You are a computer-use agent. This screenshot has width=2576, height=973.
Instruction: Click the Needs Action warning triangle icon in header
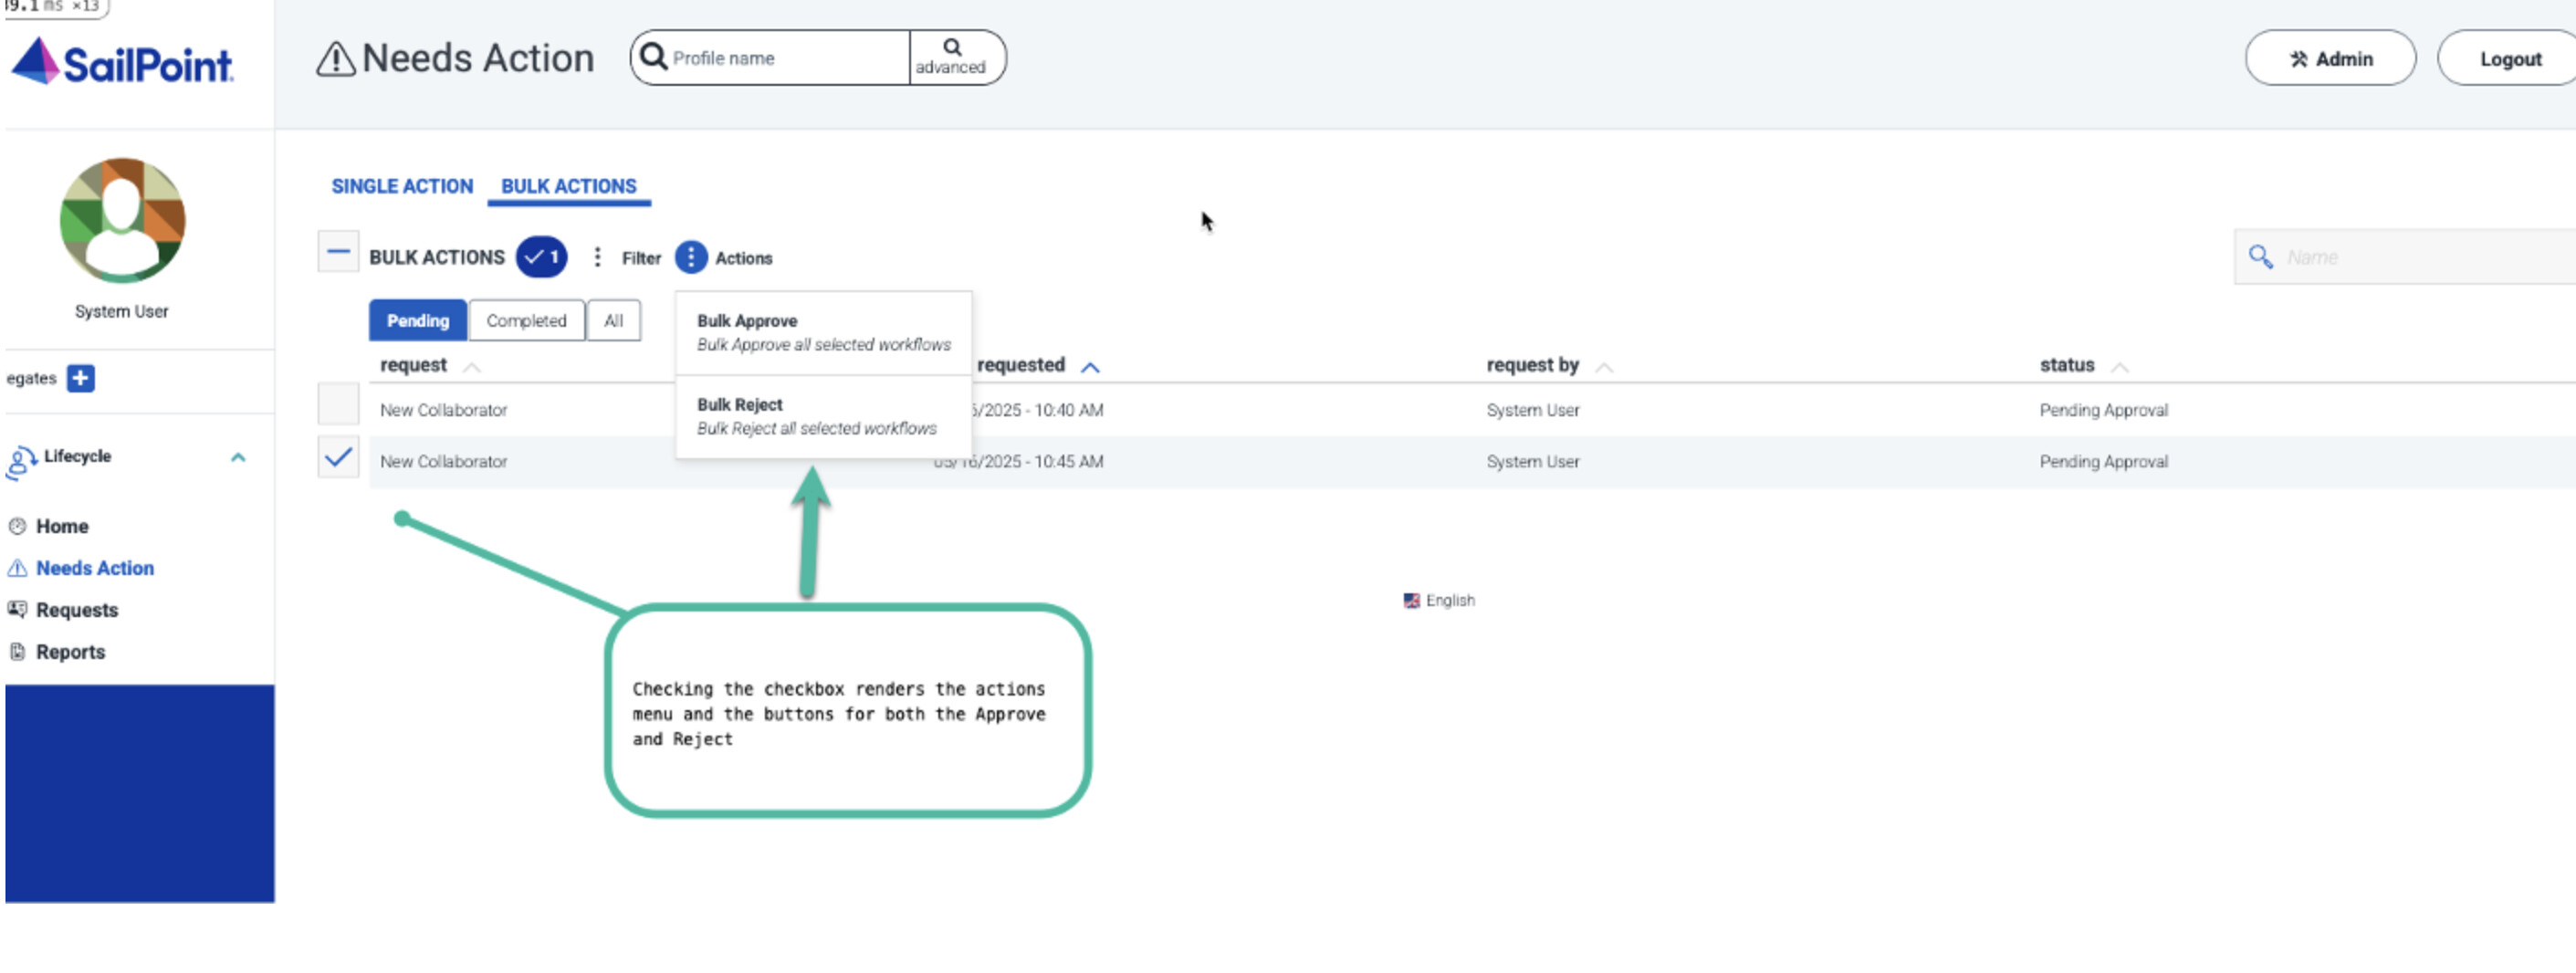[336, 59]
